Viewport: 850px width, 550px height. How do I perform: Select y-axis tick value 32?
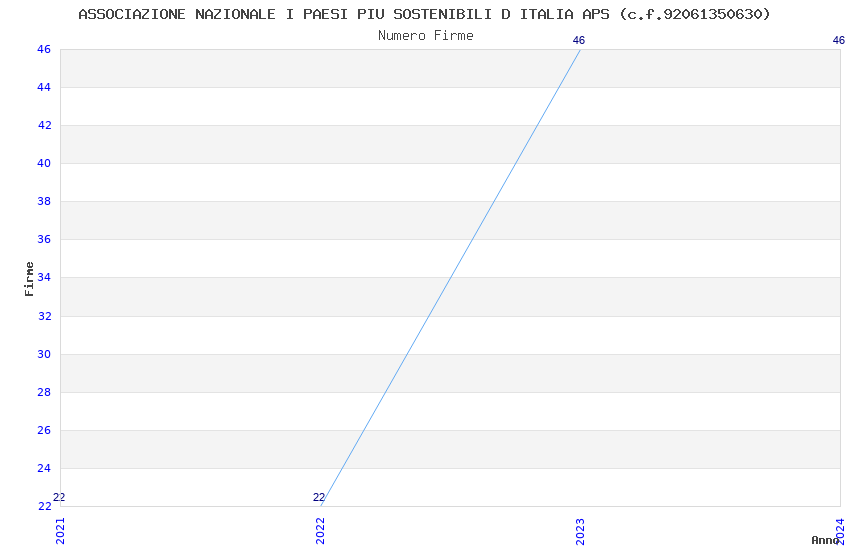pyautogui.click(x=44, y=316)
